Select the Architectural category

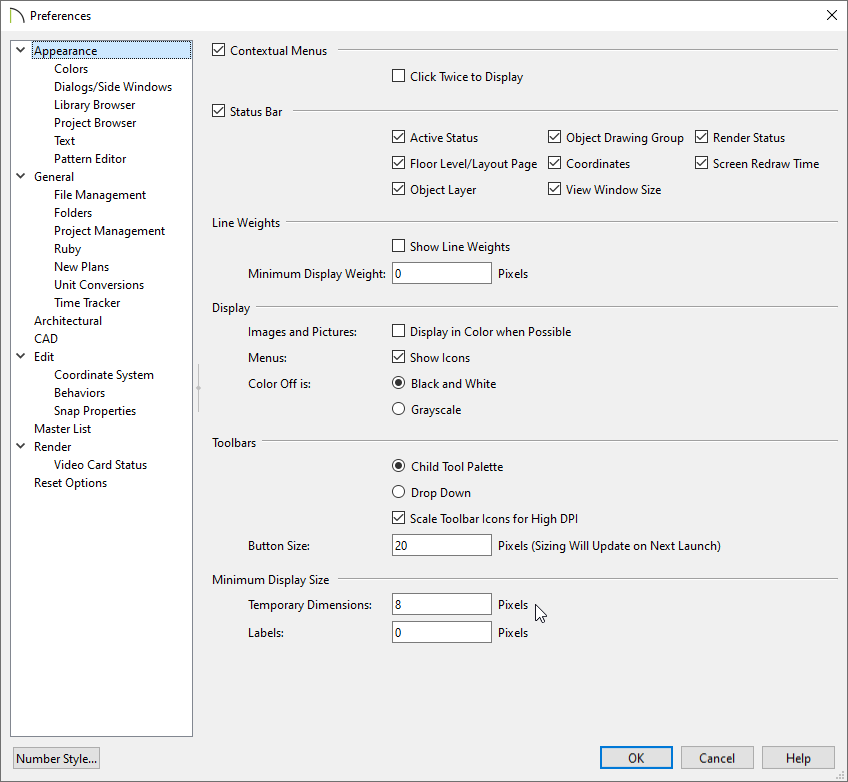(x=68, y=321)
